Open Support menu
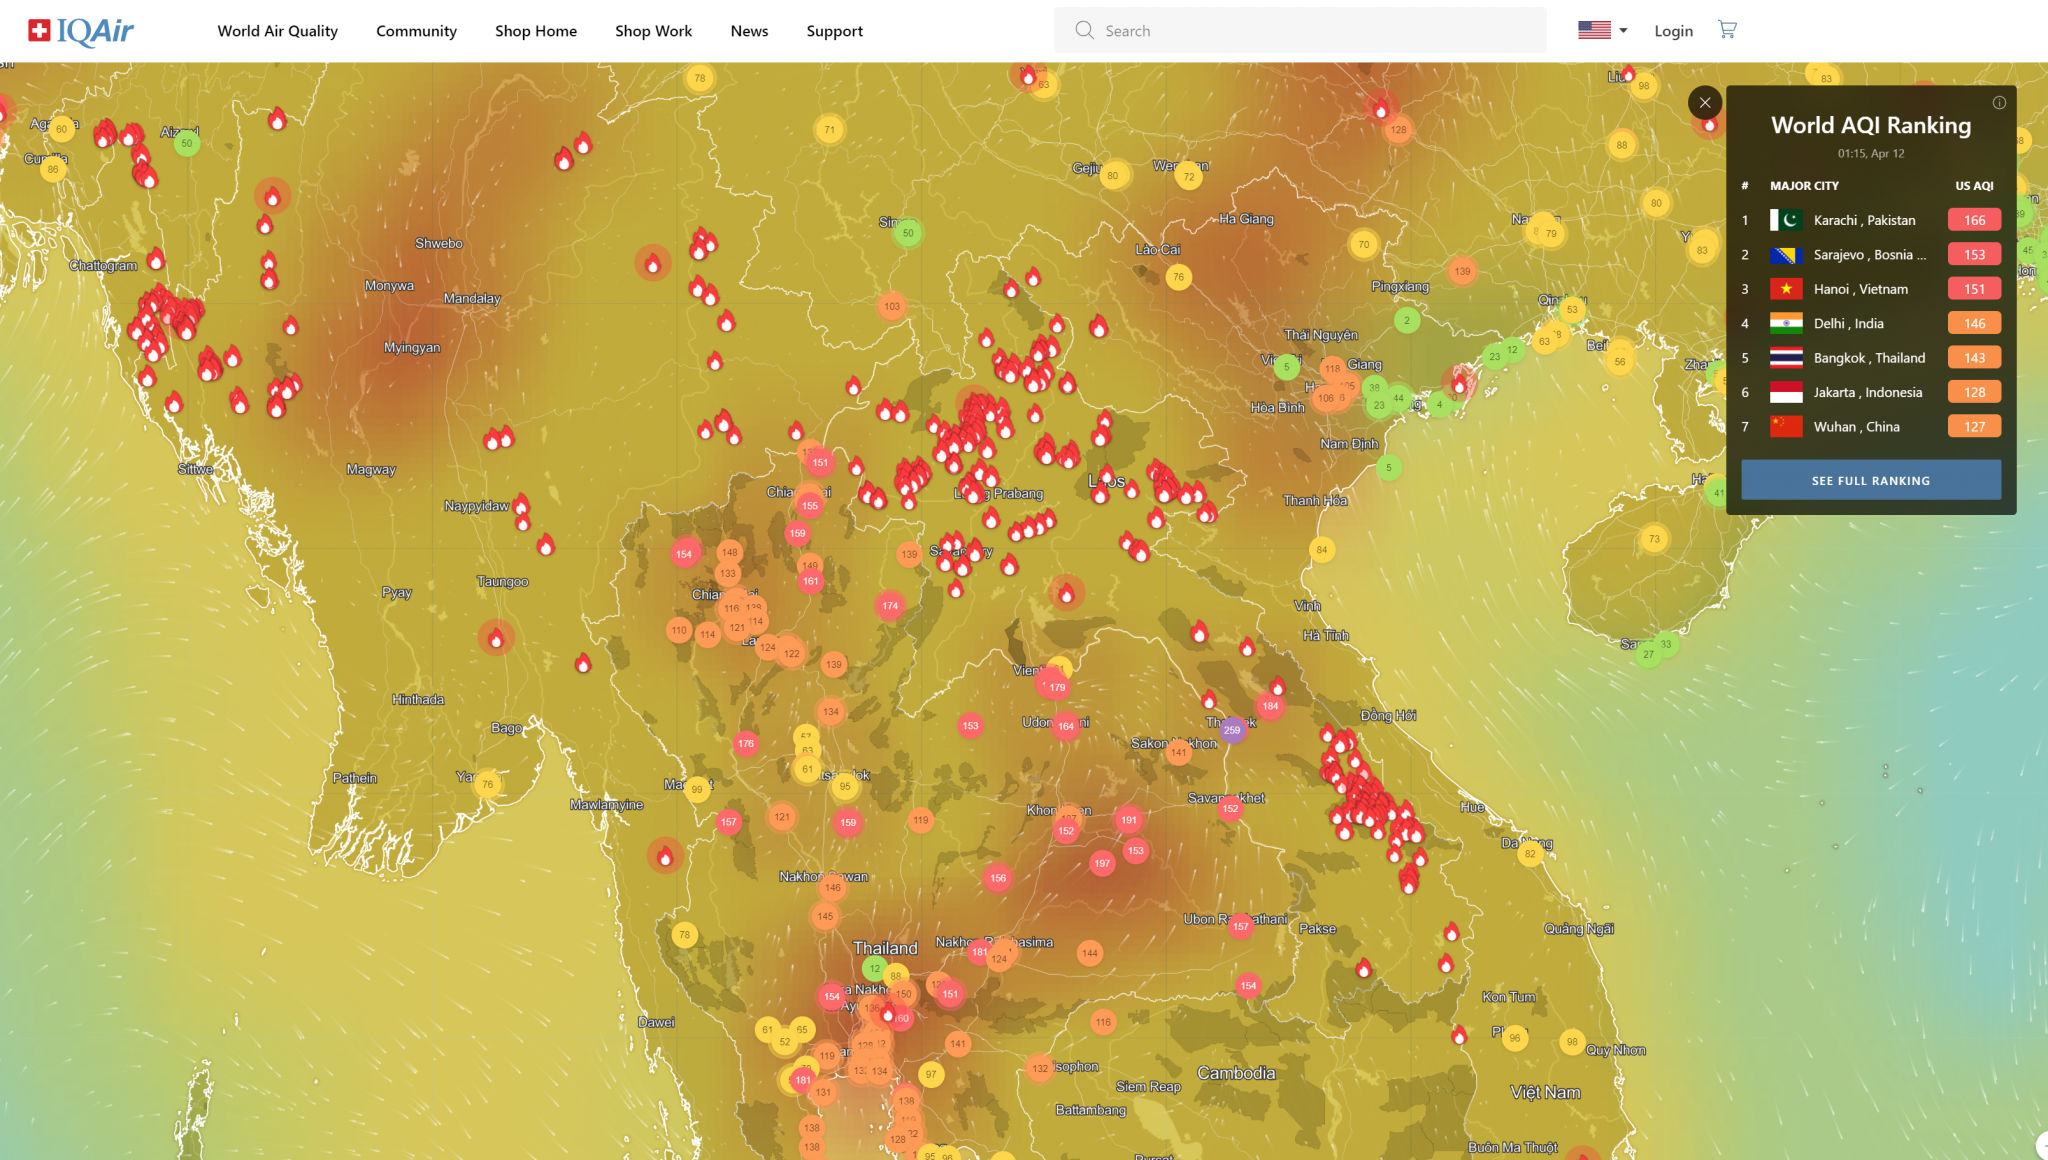This screenshot has height=1160, width=2048. click(835, 31)
